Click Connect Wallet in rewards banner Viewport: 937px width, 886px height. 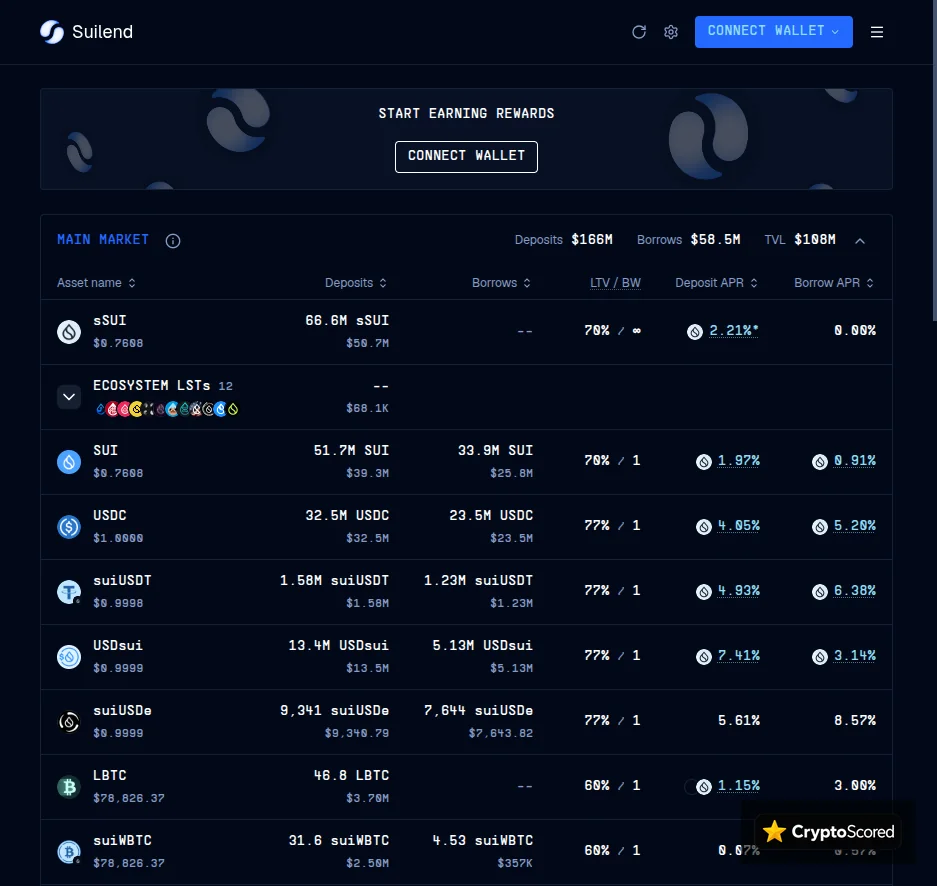466,157
